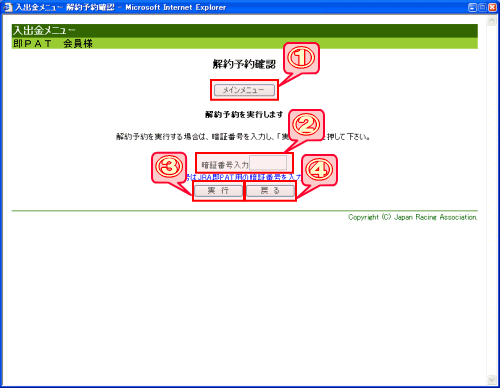The width and height of the screenshot is (500, 388).
Task: Click the 即PAT 会員様 light green bar
Action: click(x=245, y=43)
